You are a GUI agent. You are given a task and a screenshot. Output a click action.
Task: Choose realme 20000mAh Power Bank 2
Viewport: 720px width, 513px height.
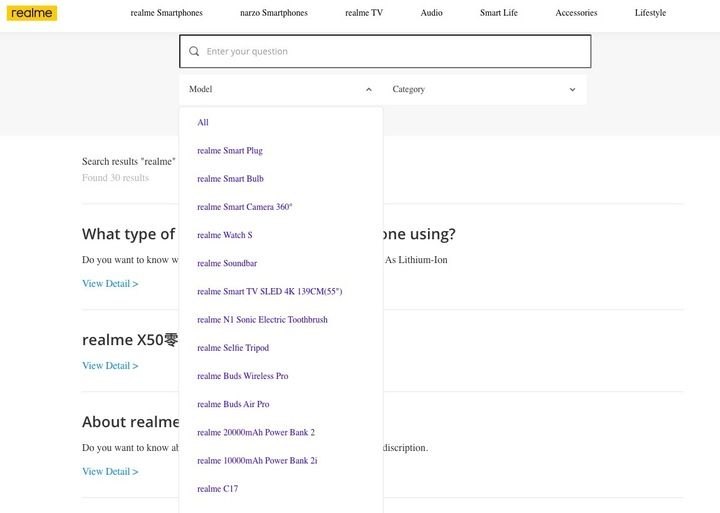256,432
